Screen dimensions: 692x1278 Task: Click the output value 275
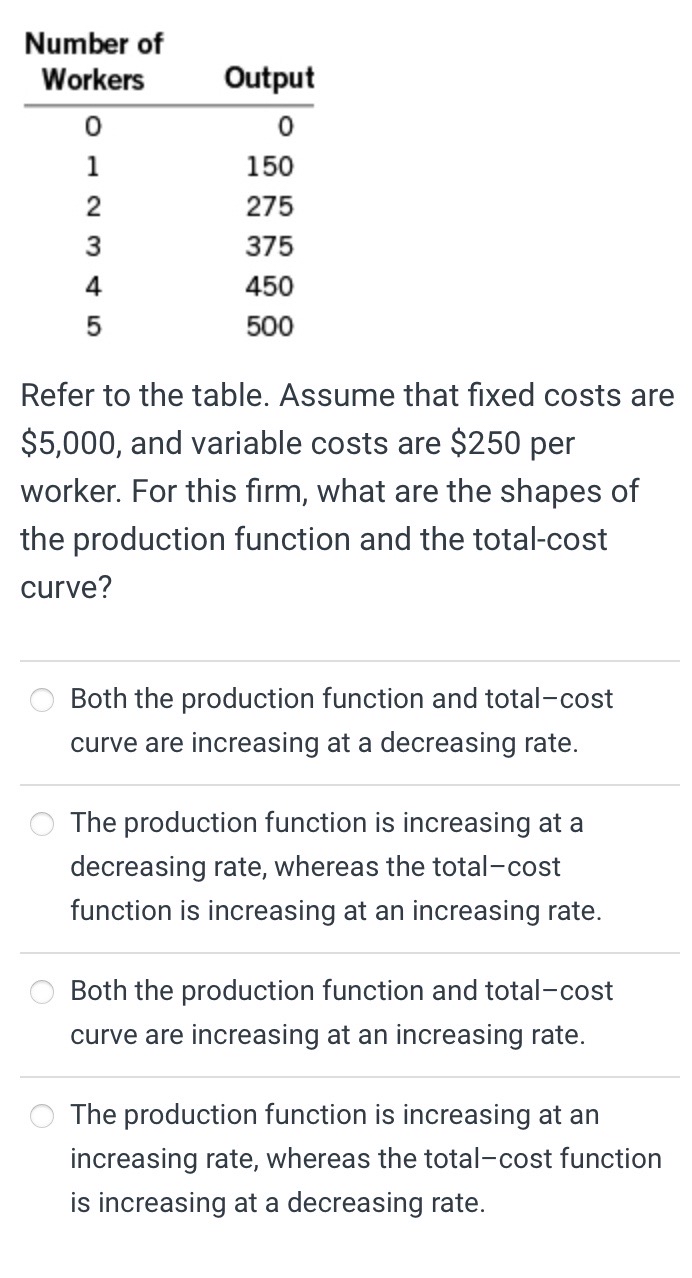(x=271, y=207)
